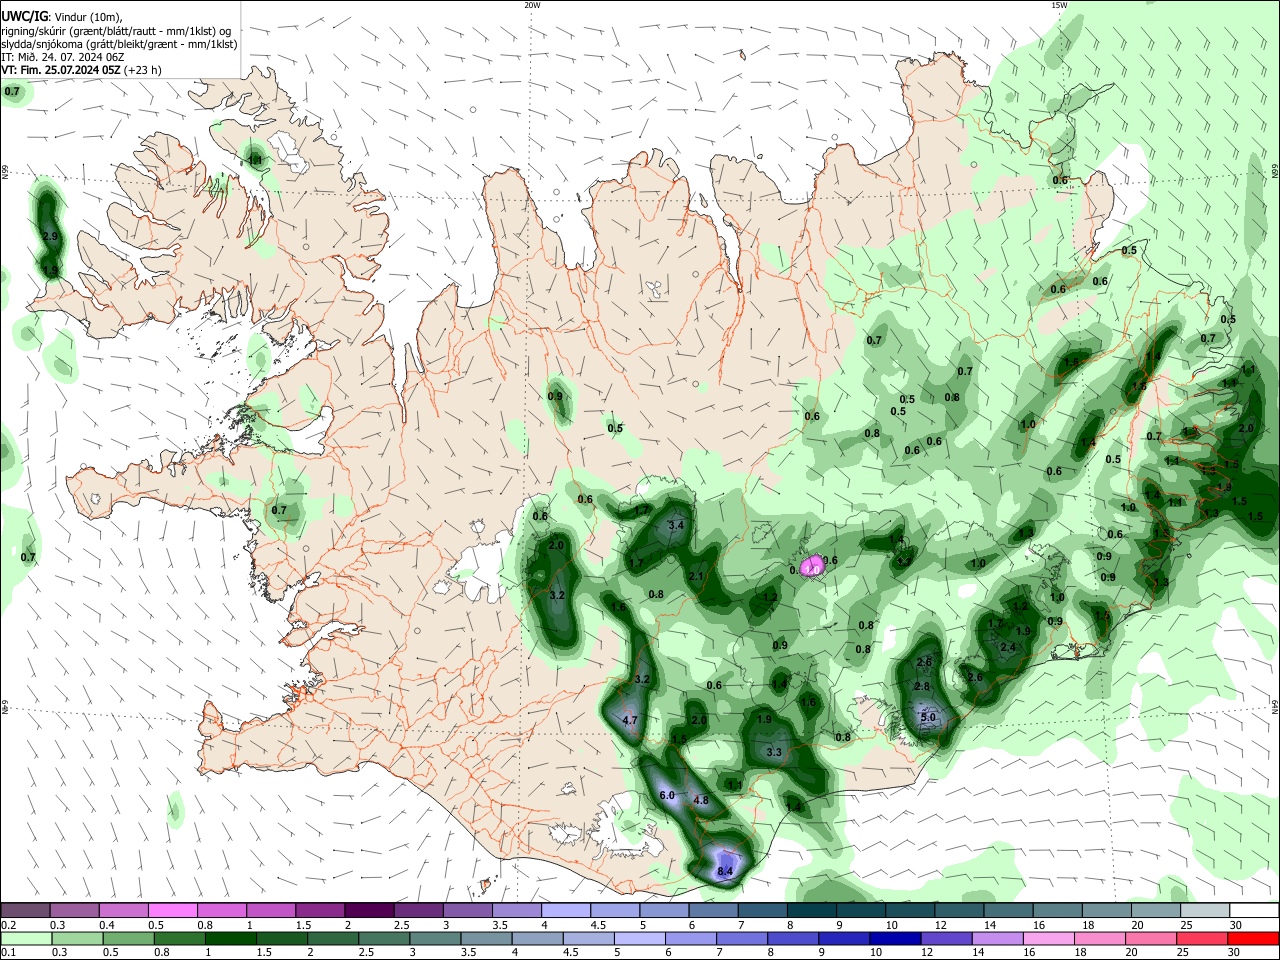The height and width of the screenshot is (960, 1280).
Task: Click the dark teal 8–9 snow swatch
Action: 812,911
